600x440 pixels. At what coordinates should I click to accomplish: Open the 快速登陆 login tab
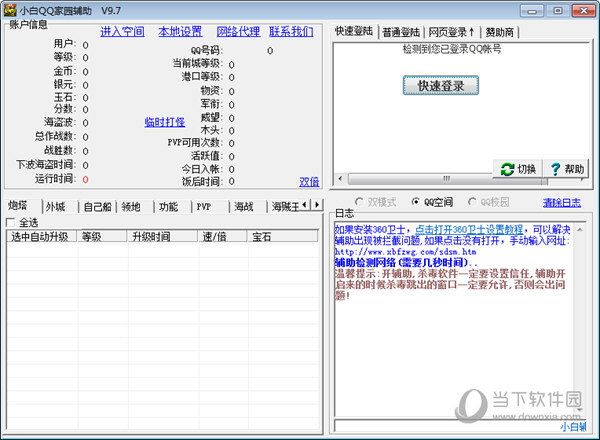pos(354,31)
